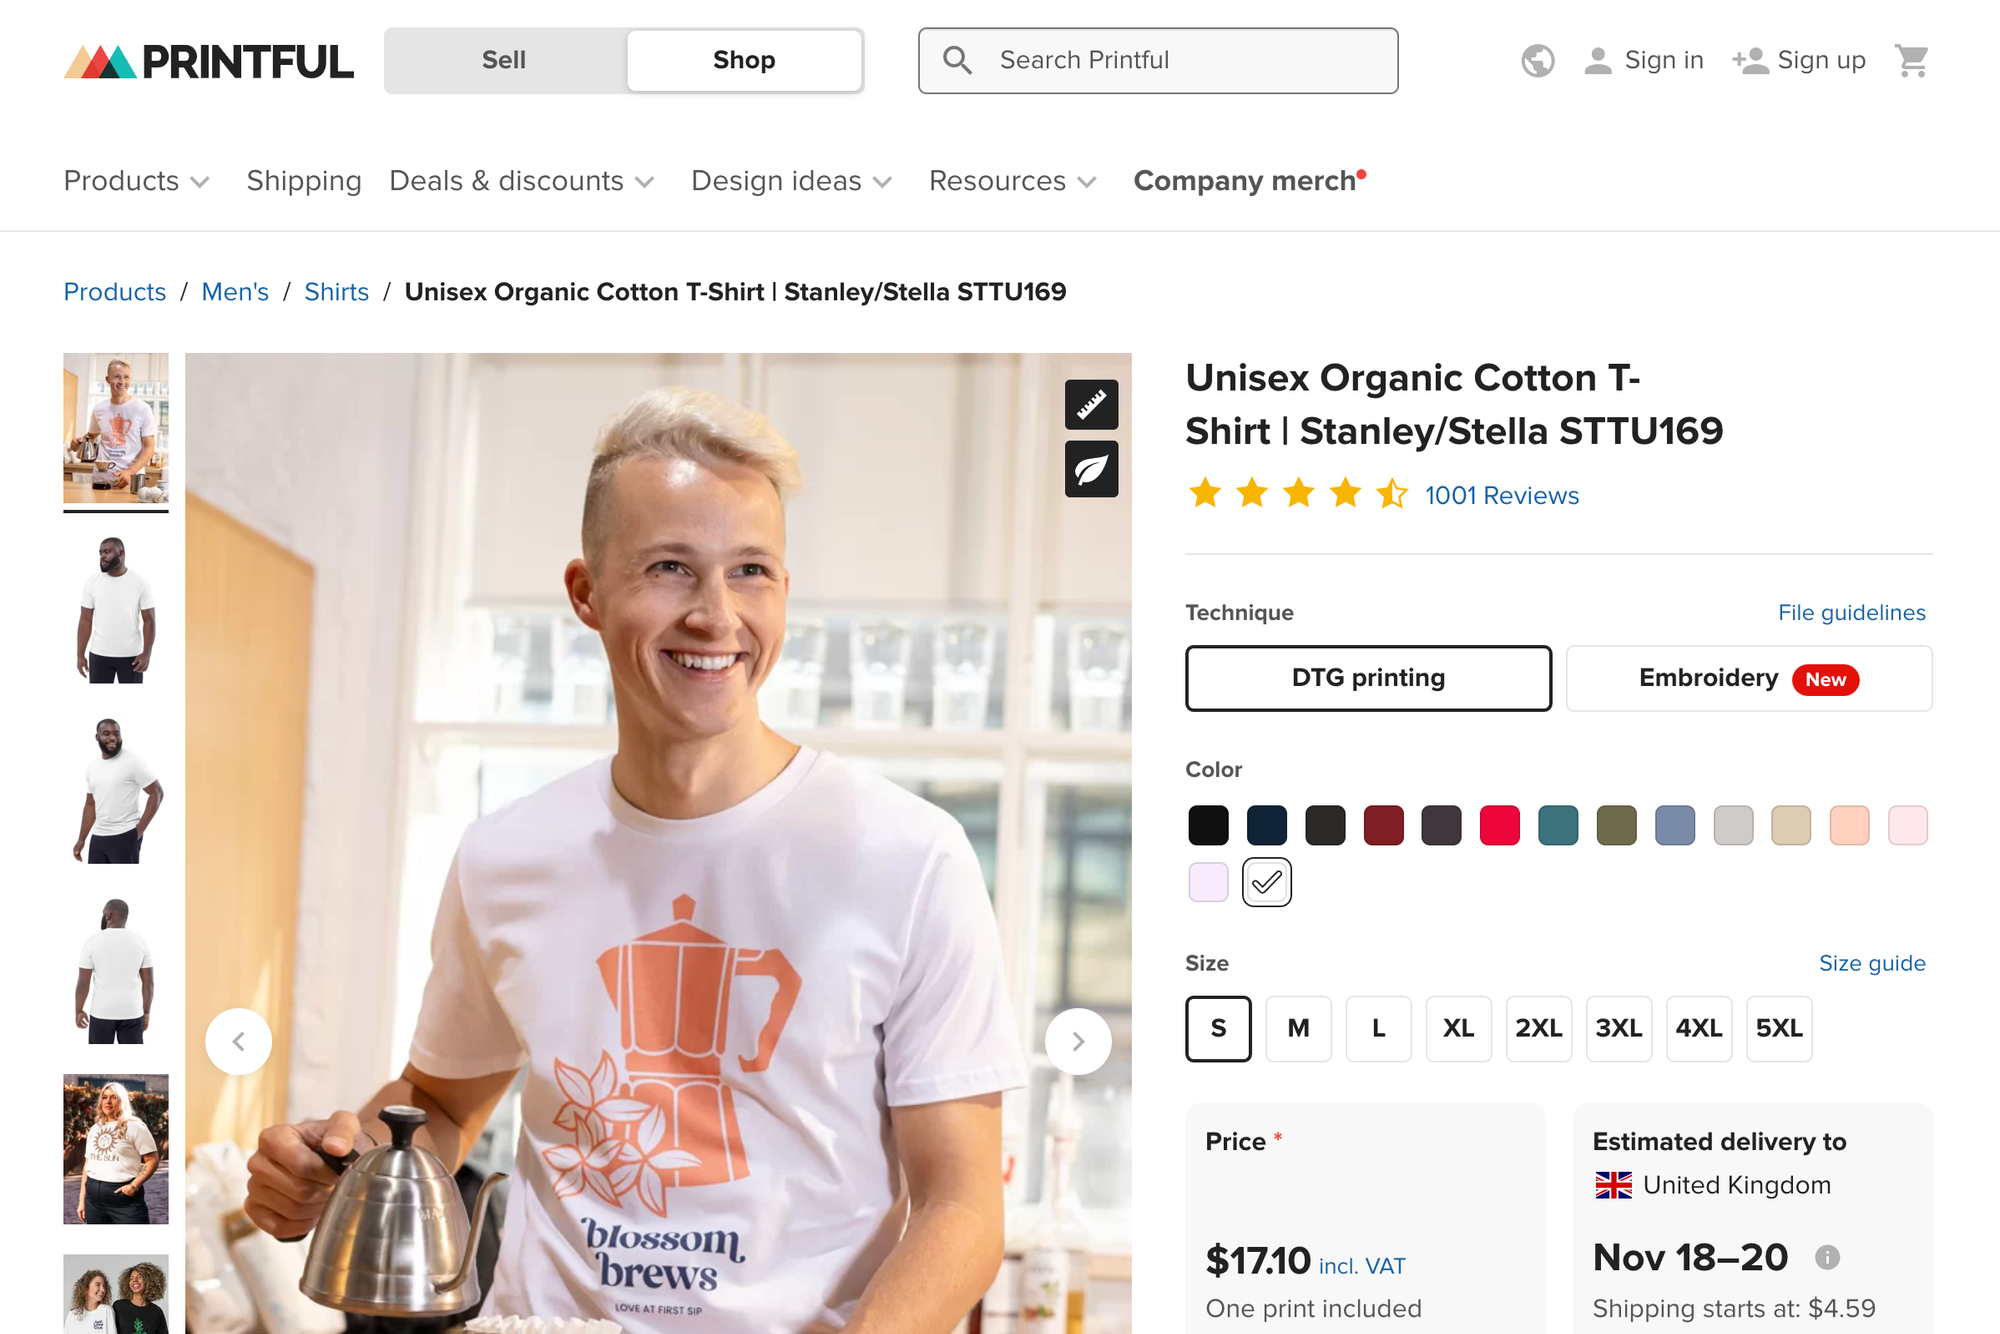The height and width of the screenshot is (1334, 2000).
Task: Select the language/region globe icon
Action: (1537, 60)
